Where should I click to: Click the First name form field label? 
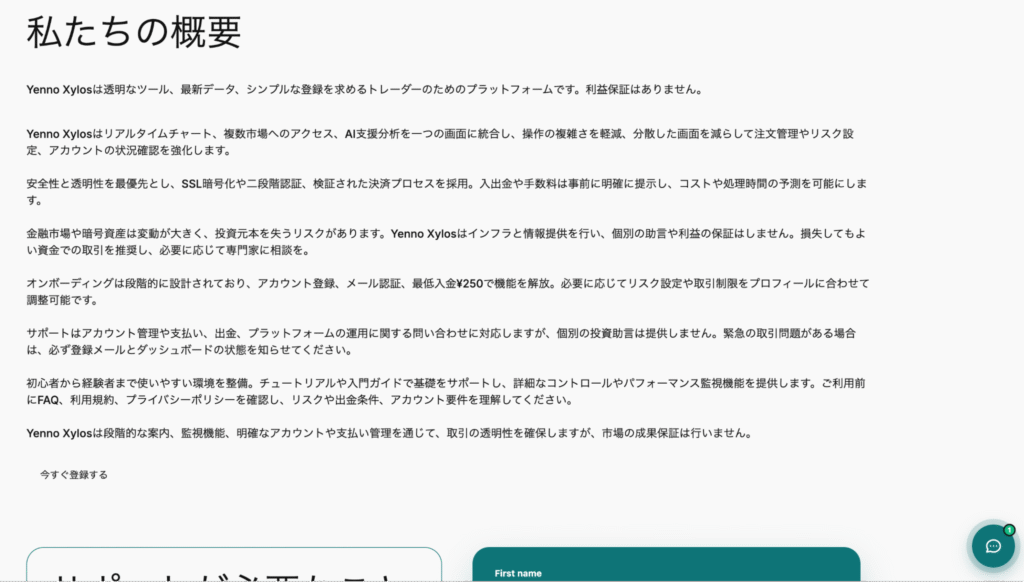[518, 574]
